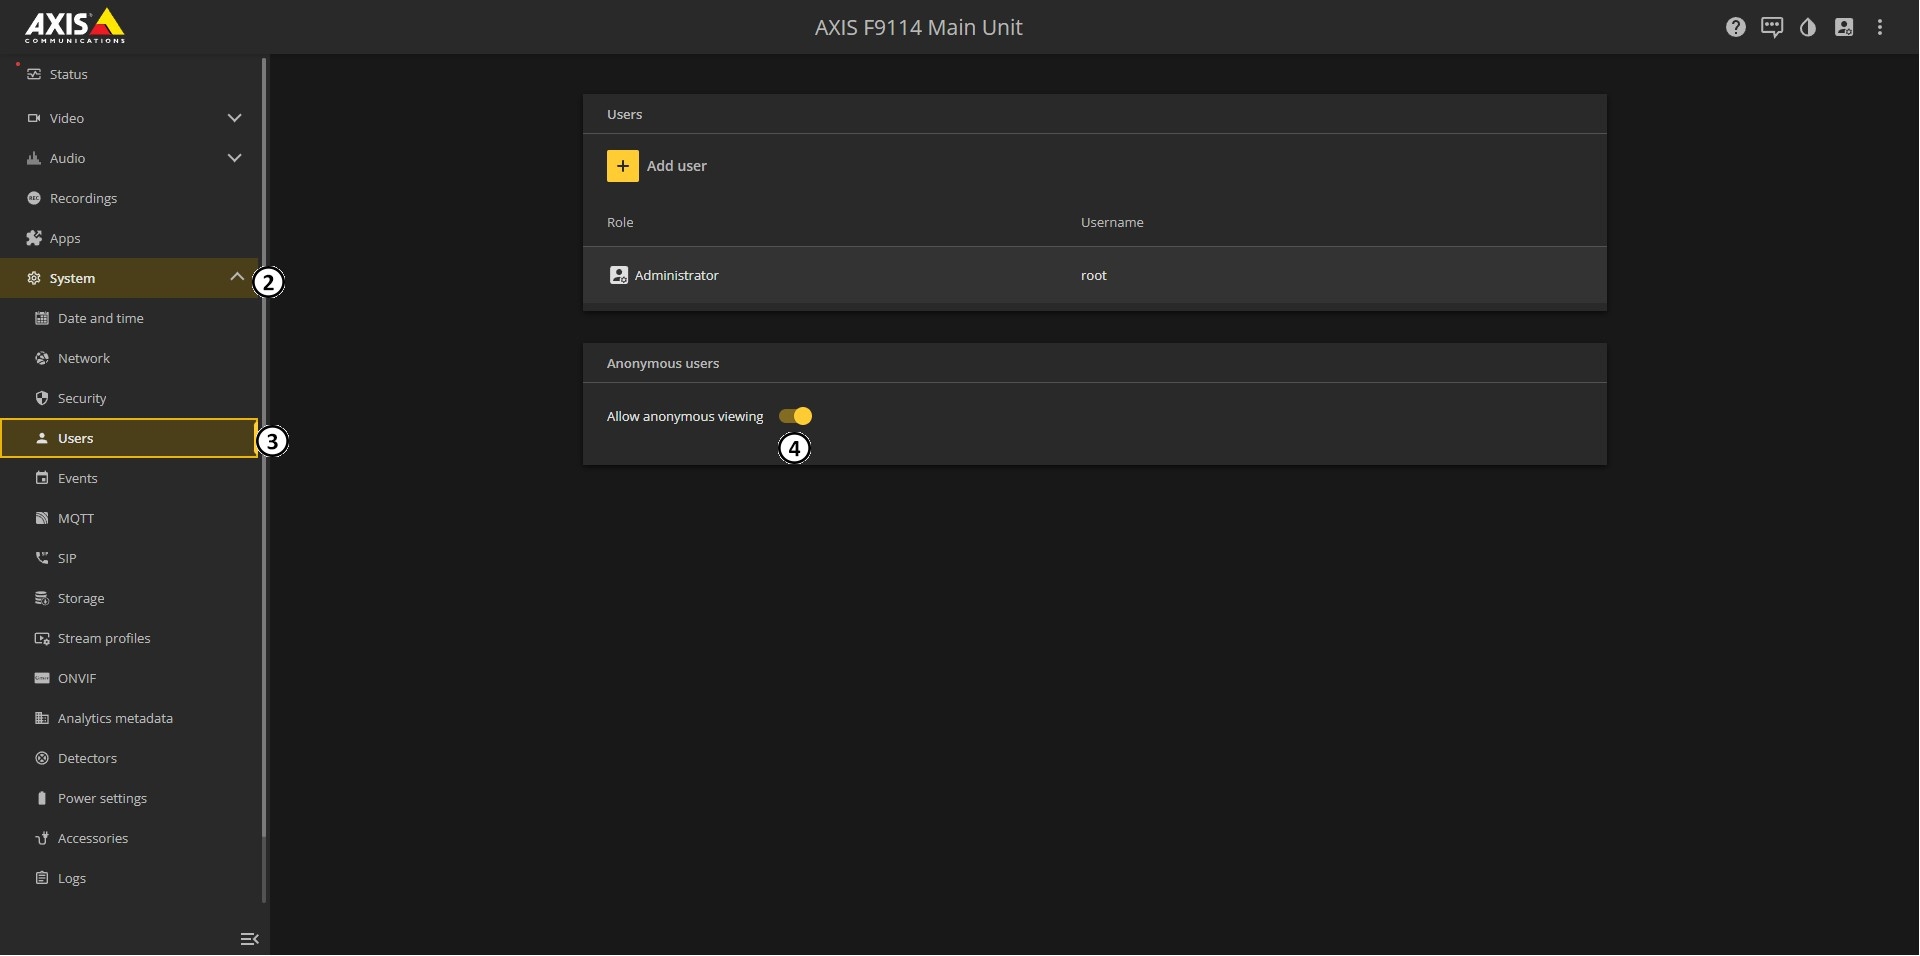Click the yellow plus Add user icon
This screenshot has height=956, width=1920.
coord(622,166)
